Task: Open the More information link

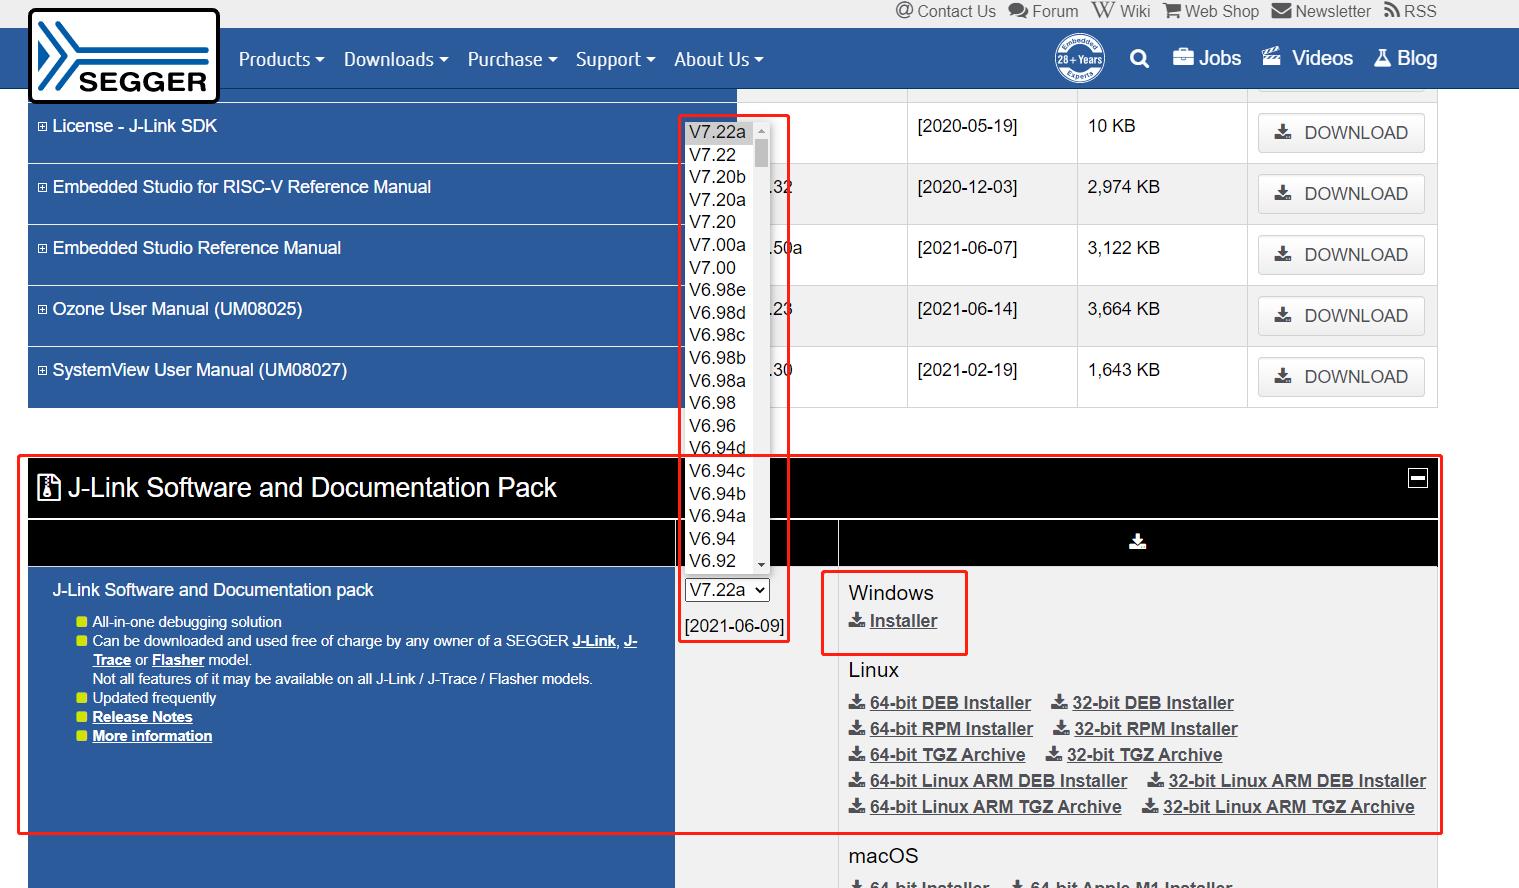Action: coord(152,736)
